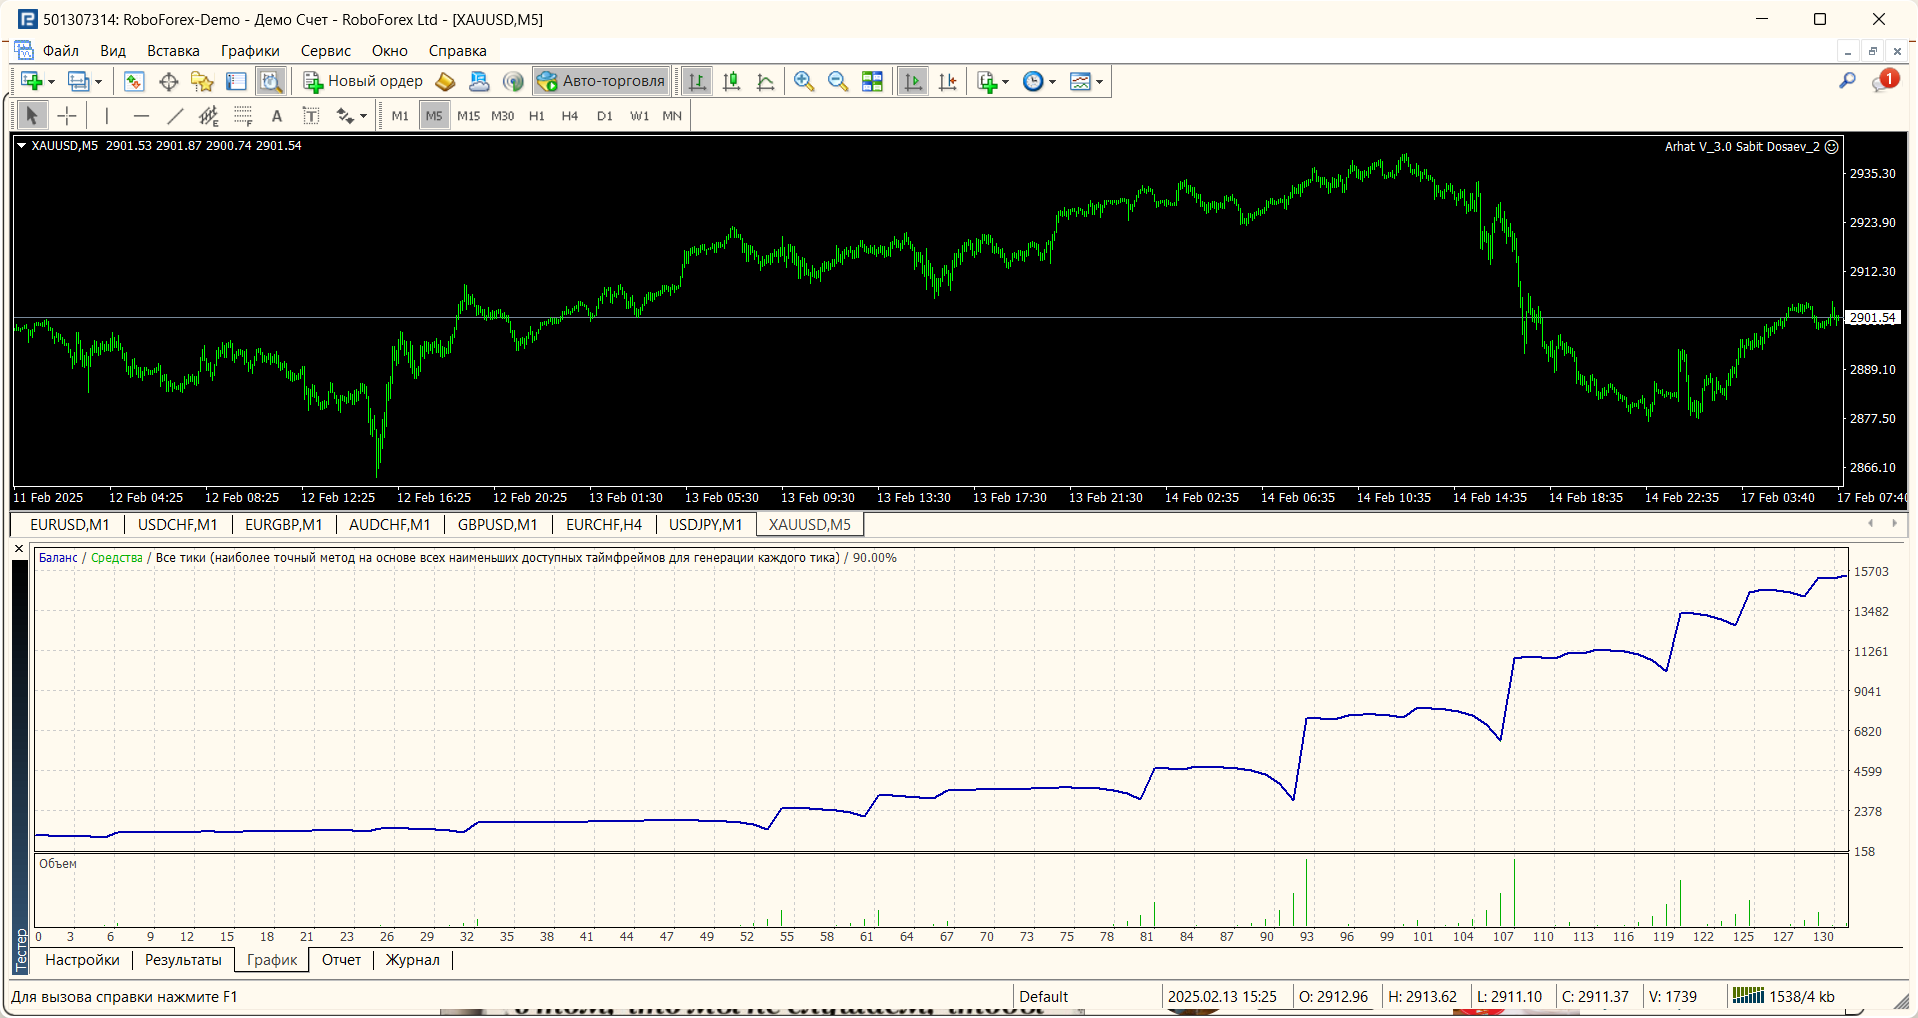The height and width of the screenshot is (1018, 1918).
Task: Click the Templates icon
Action: click(x=1080, y=81)
